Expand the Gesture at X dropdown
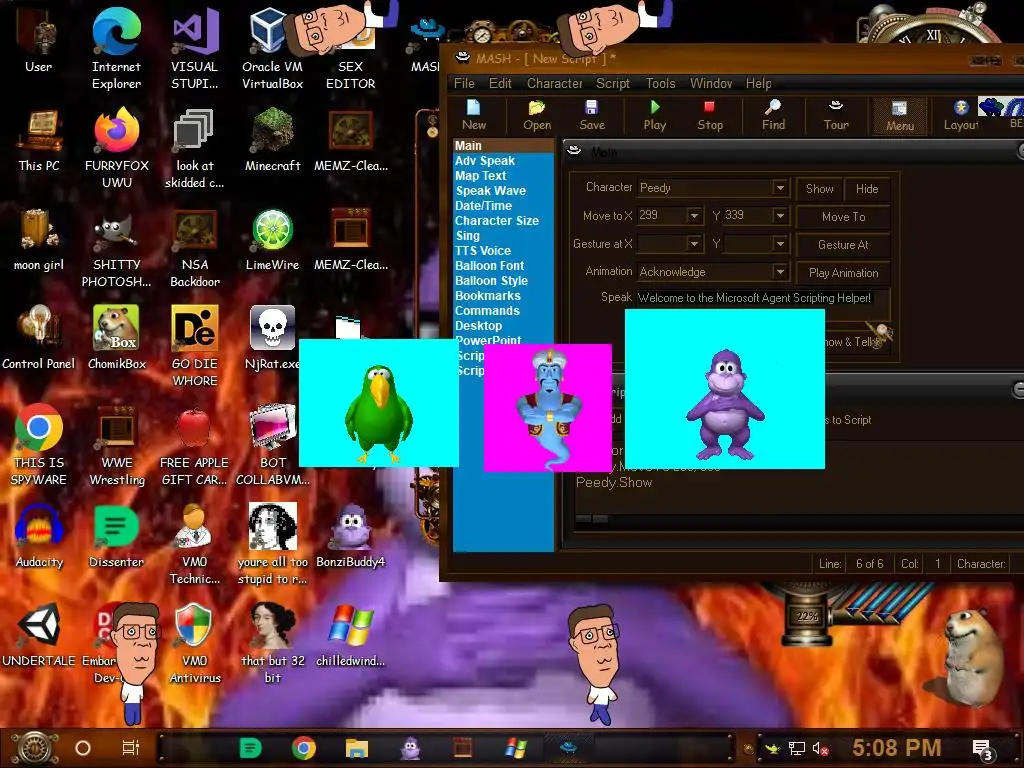 tap(694, 244)
